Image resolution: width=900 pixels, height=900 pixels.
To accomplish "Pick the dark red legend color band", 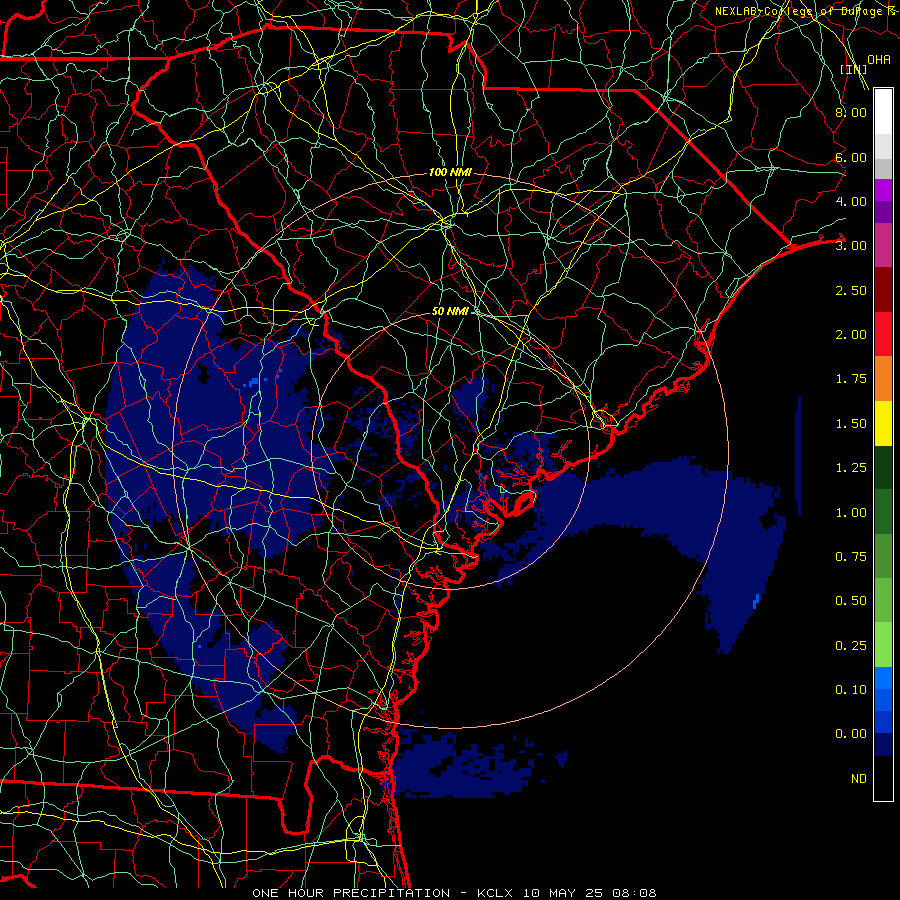I will [x=883, y=290].
